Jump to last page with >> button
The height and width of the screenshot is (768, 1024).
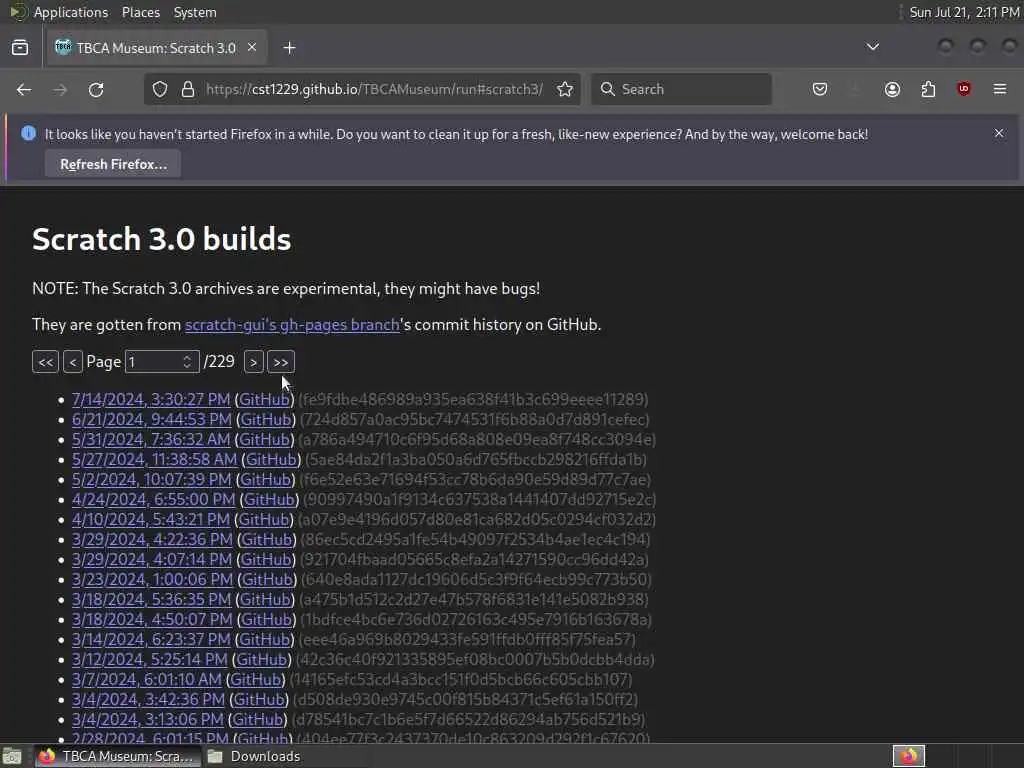(x=281, y=362)
